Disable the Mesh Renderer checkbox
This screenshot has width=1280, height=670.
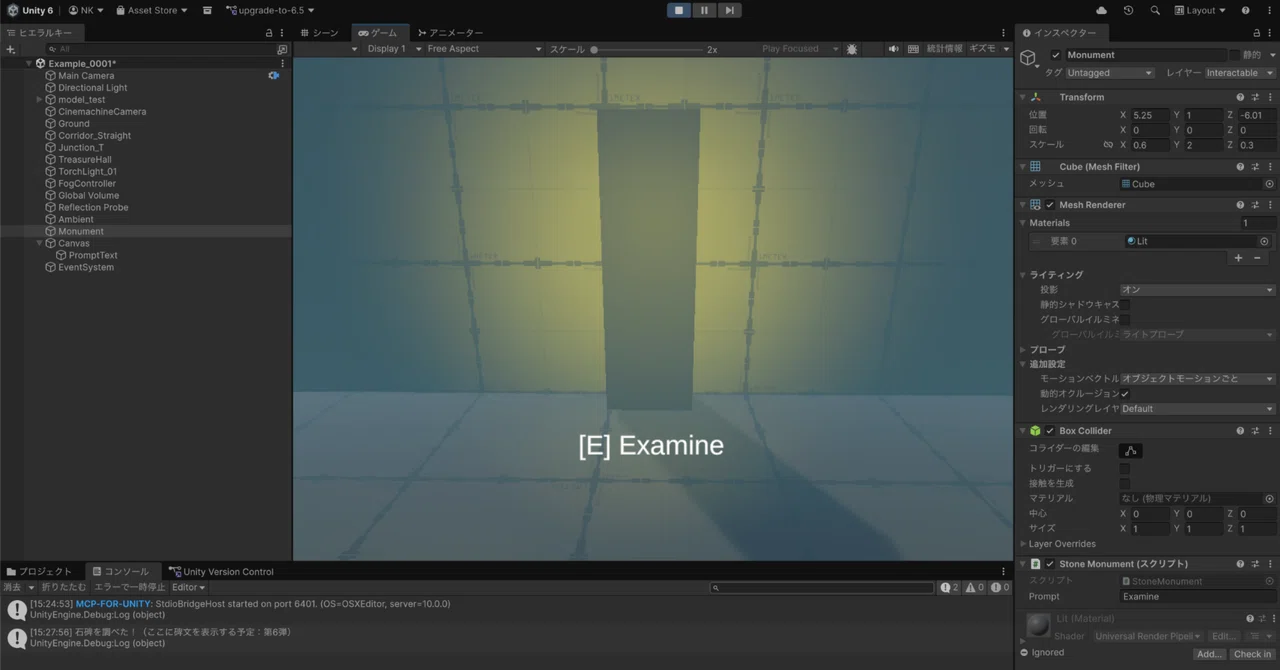coord(1050,205)
